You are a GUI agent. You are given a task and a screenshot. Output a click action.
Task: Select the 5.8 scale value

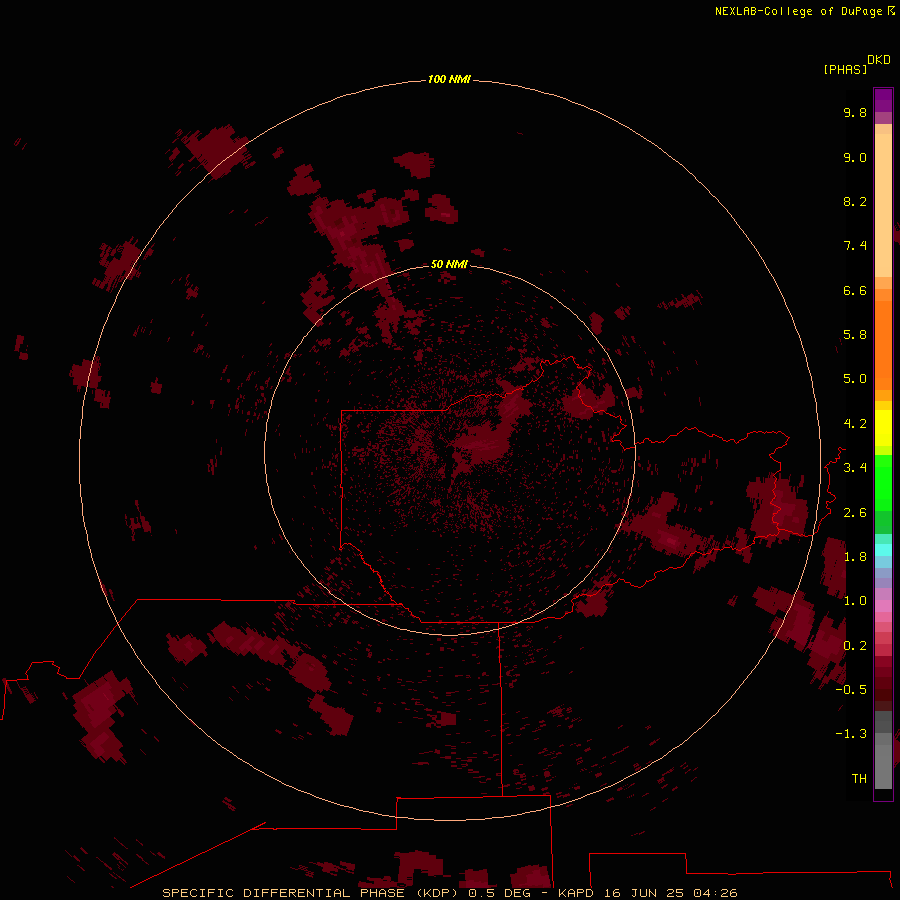855,335
